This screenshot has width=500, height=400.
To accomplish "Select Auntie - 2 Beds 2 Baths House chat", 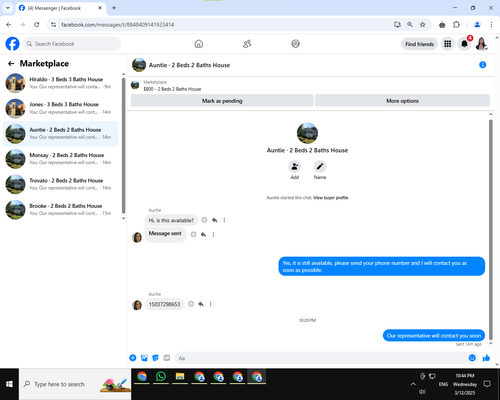I will coord(60,133).
